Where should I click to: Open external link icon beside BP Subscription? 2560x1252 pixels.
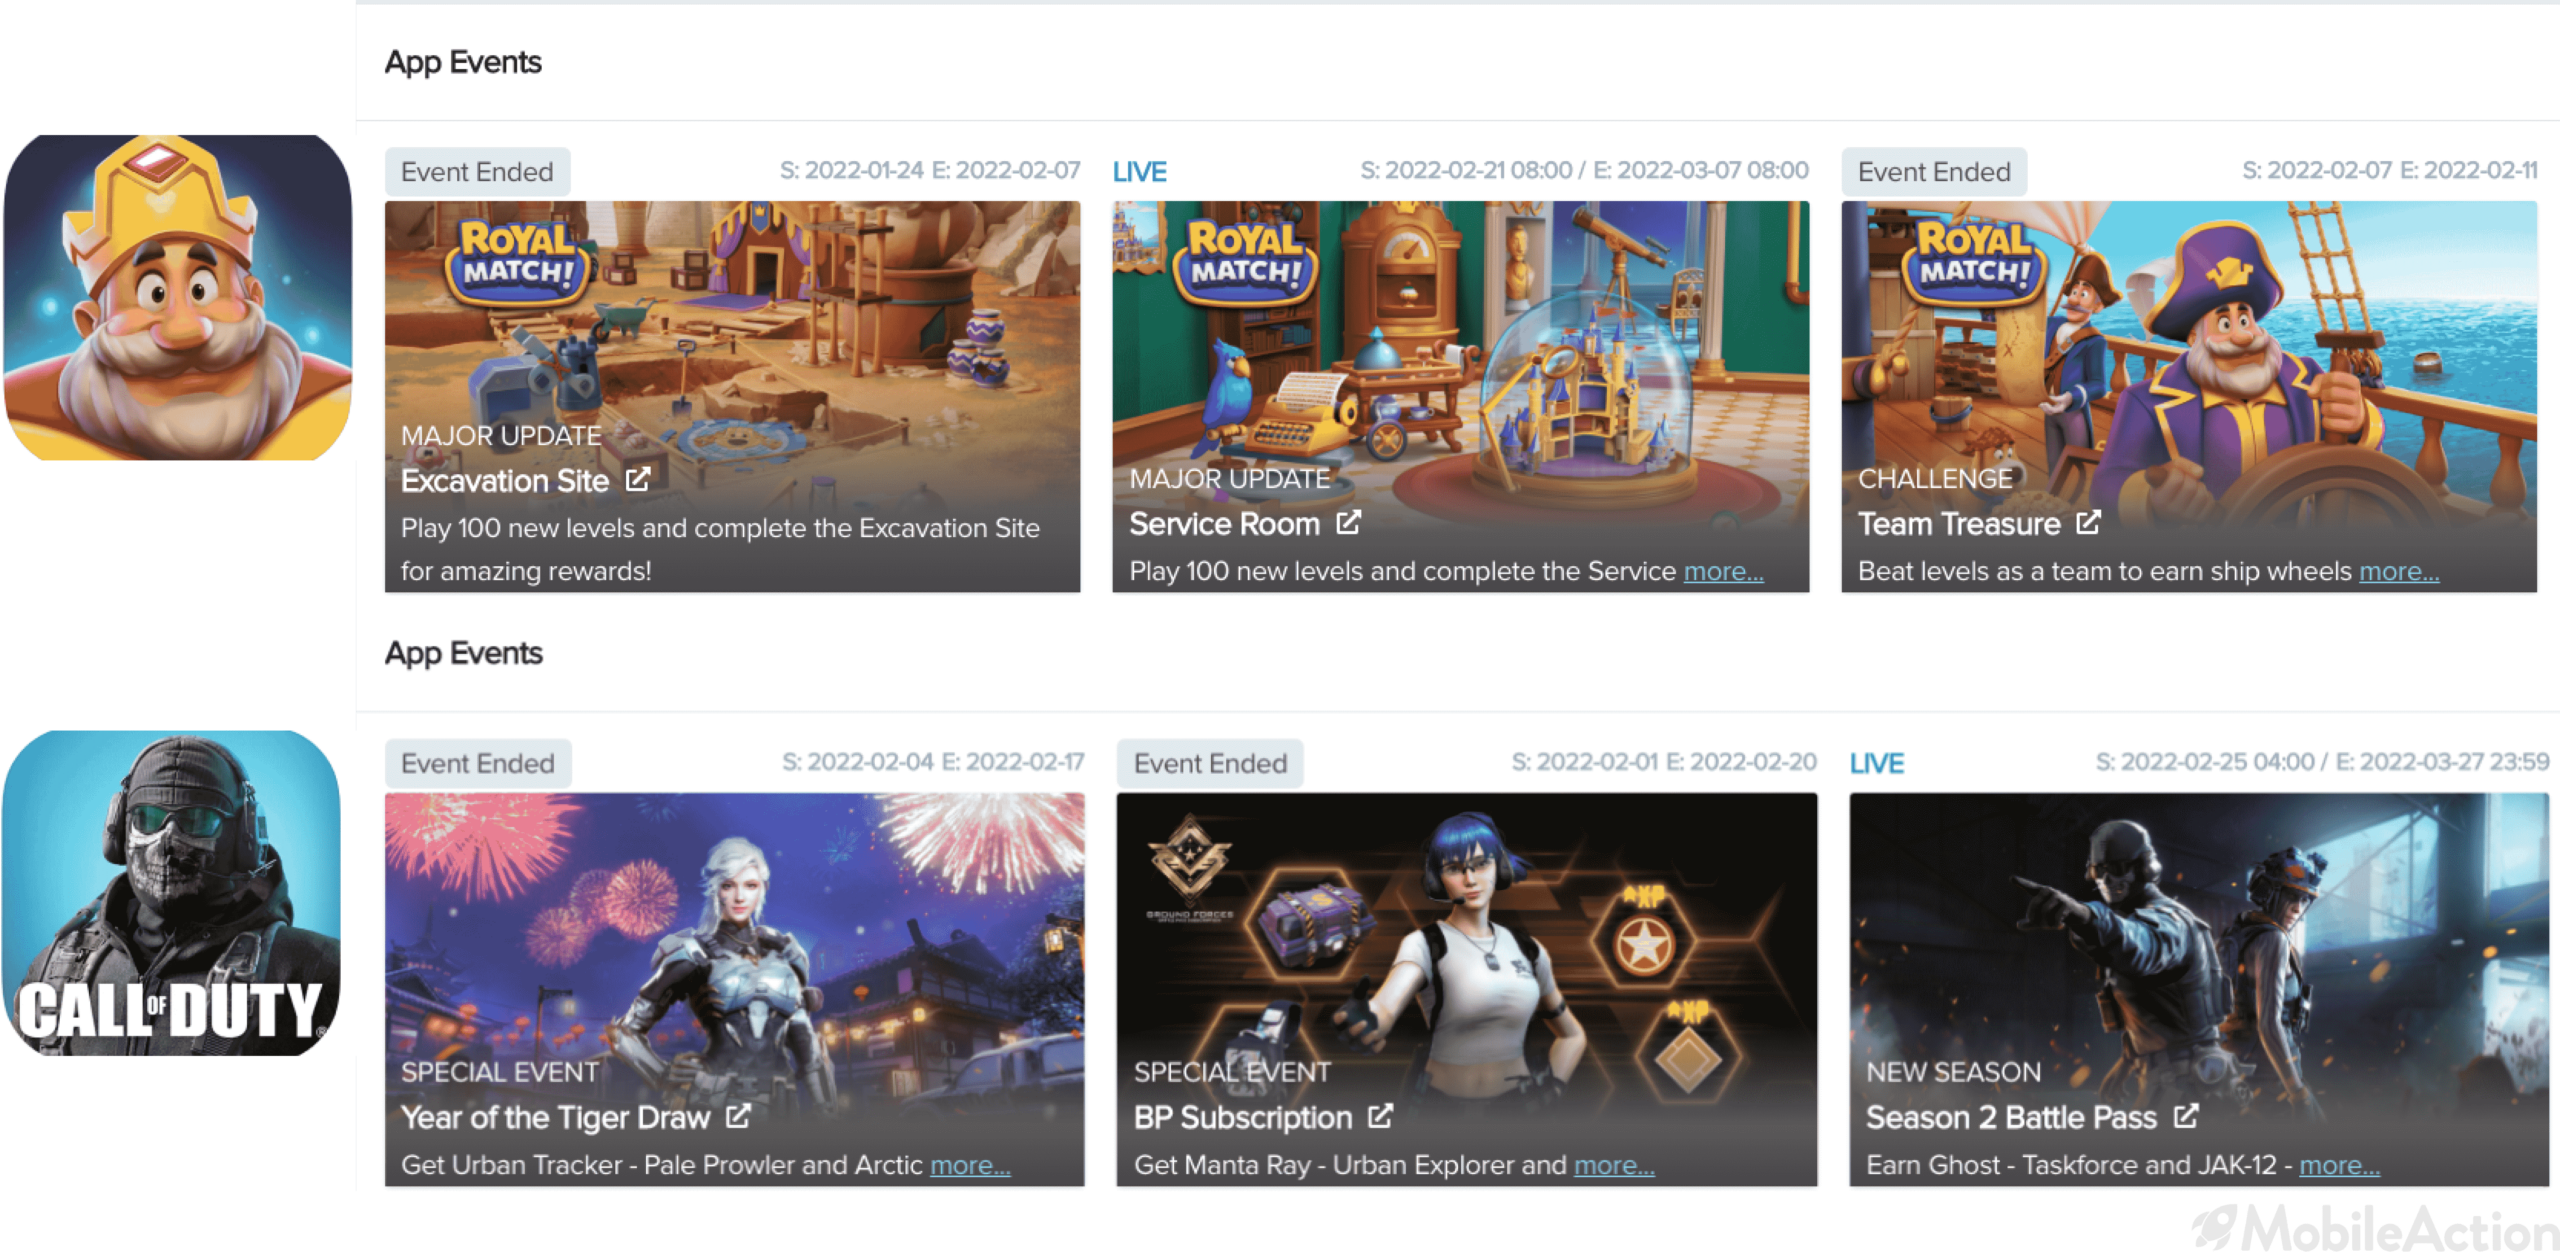click(x=1380, y=1116)
